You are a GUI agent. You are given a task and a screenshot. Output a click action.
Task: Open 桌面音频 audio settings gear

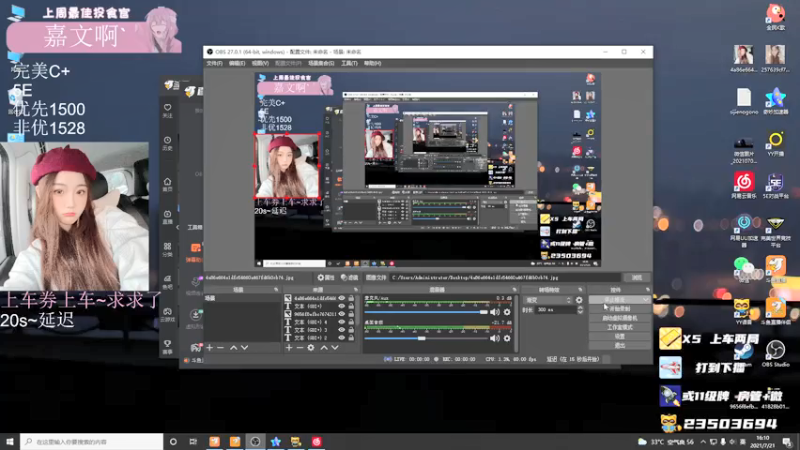point(507,338)
